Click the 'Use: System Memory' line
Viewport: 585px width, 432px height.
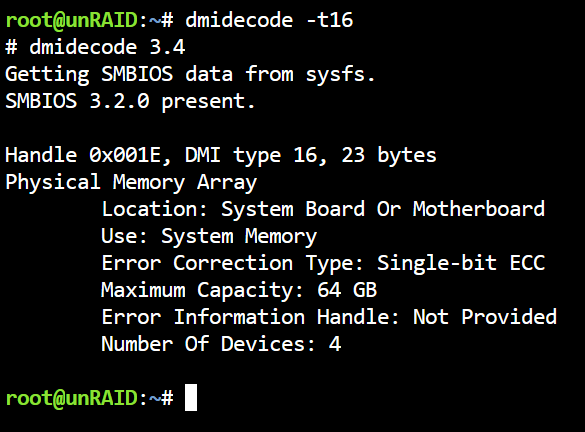209,237
